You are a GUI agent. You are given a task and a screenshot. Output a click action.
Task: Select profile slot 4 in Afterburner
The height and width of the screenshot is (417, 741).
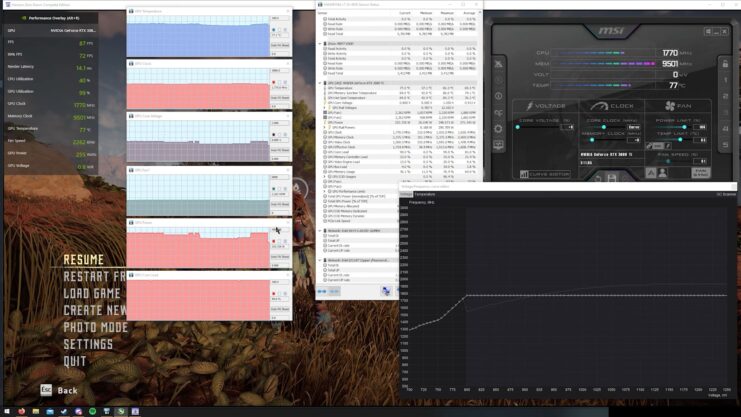pos(725,129)
